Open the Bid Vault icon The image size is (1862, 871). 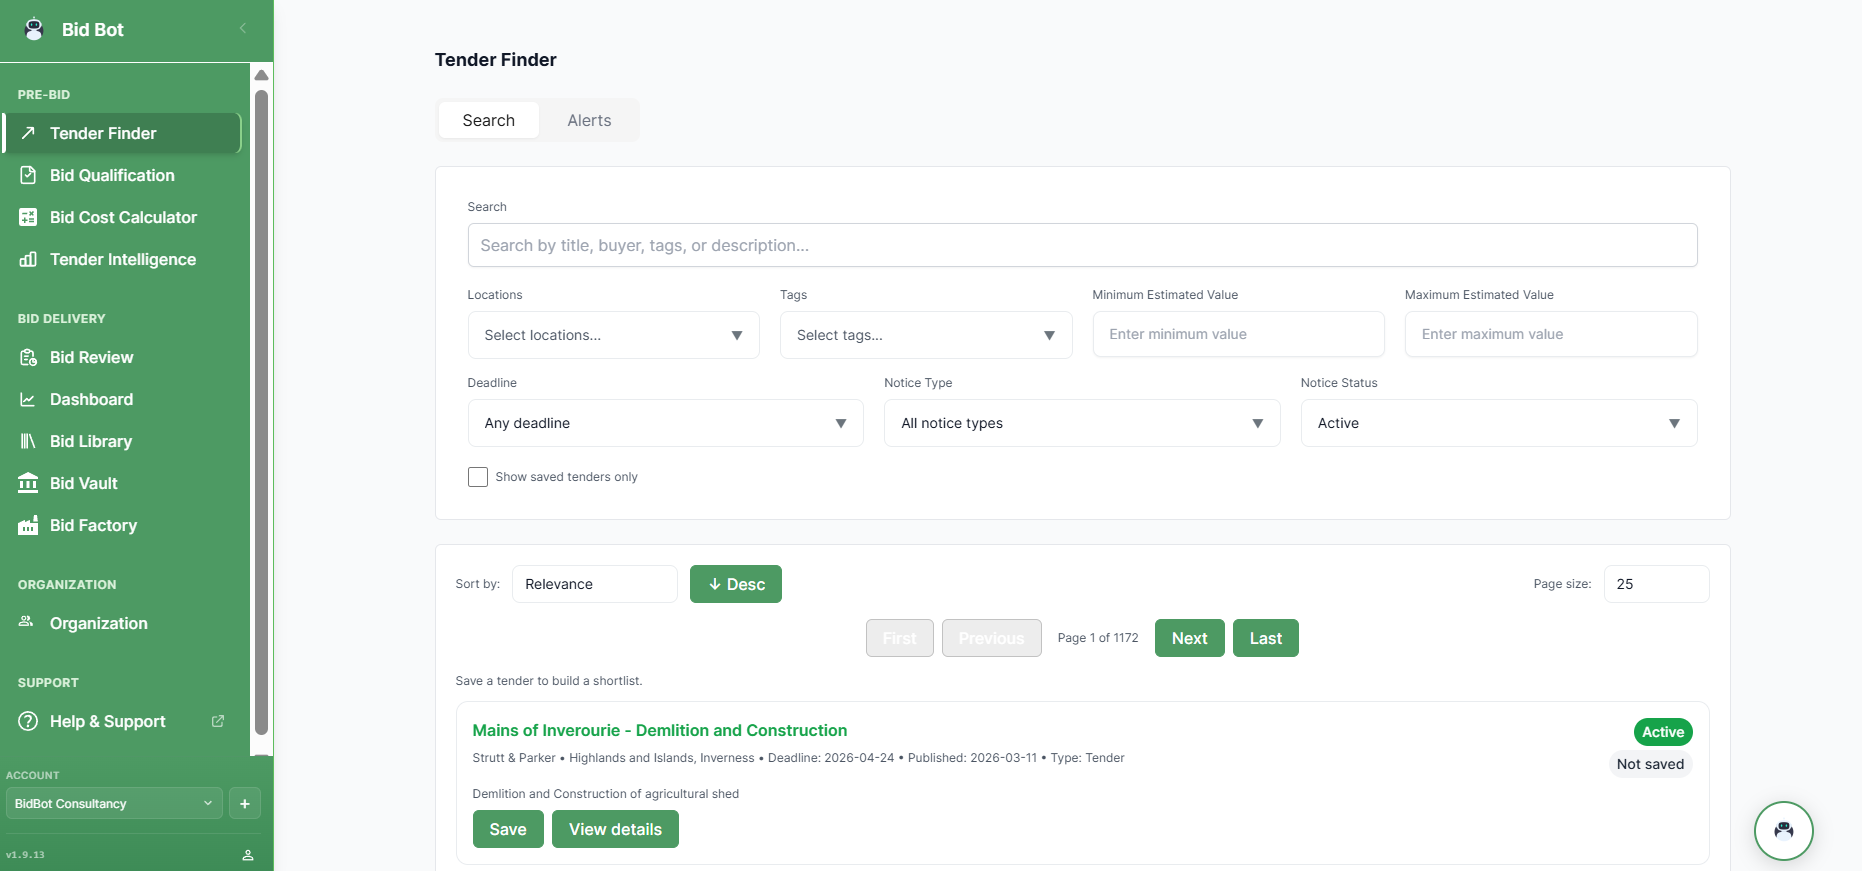(x=28, y=483)
